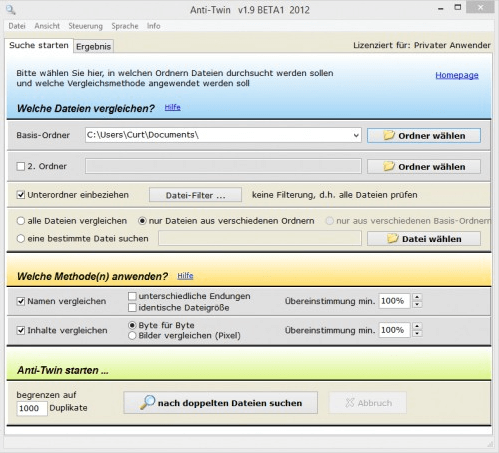Enable identische Dateigröße checkbox
Image resolution: width=499 pixels, height=453 pixels.
132,307
